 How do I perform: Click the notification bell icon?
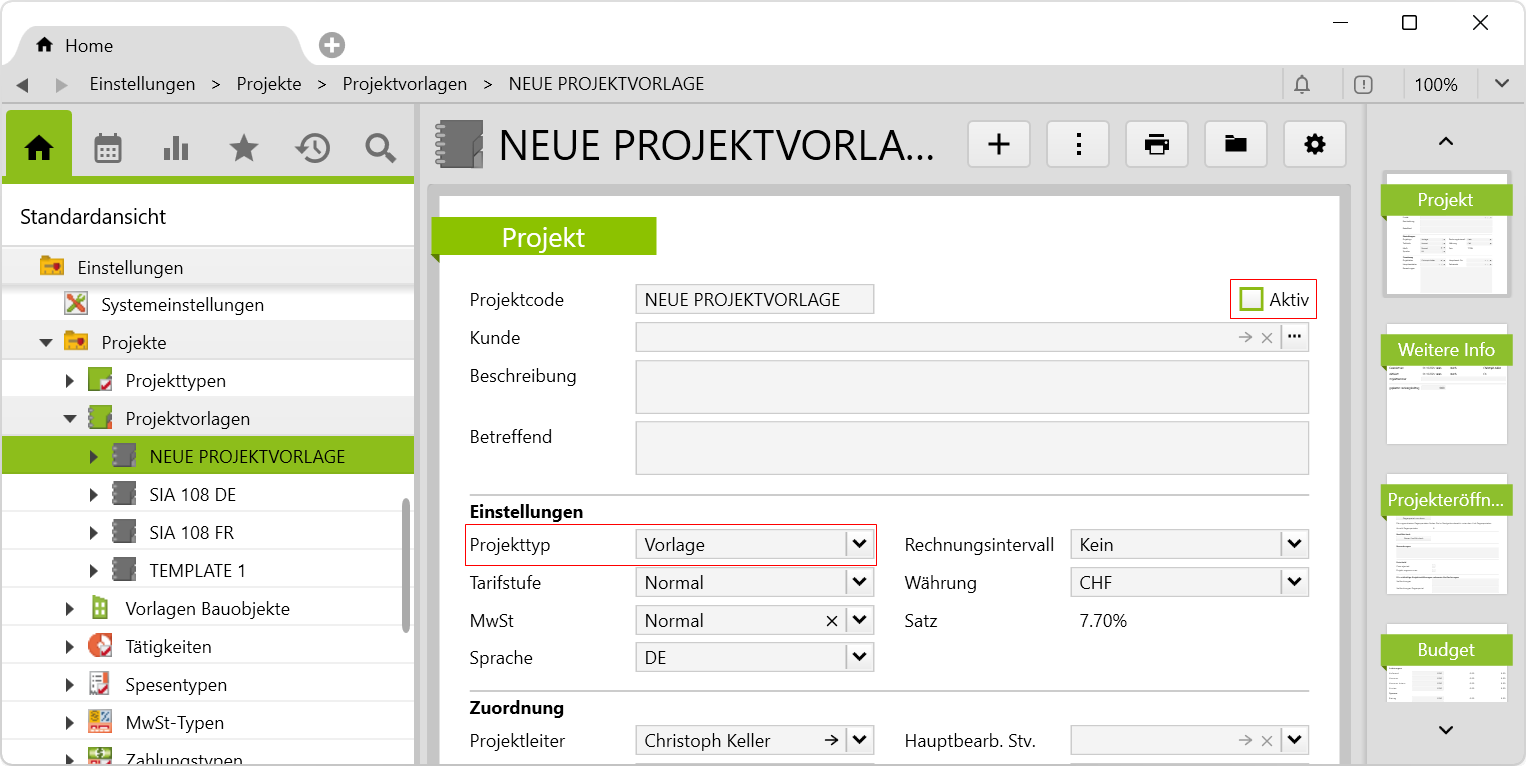click(1302, 85)
